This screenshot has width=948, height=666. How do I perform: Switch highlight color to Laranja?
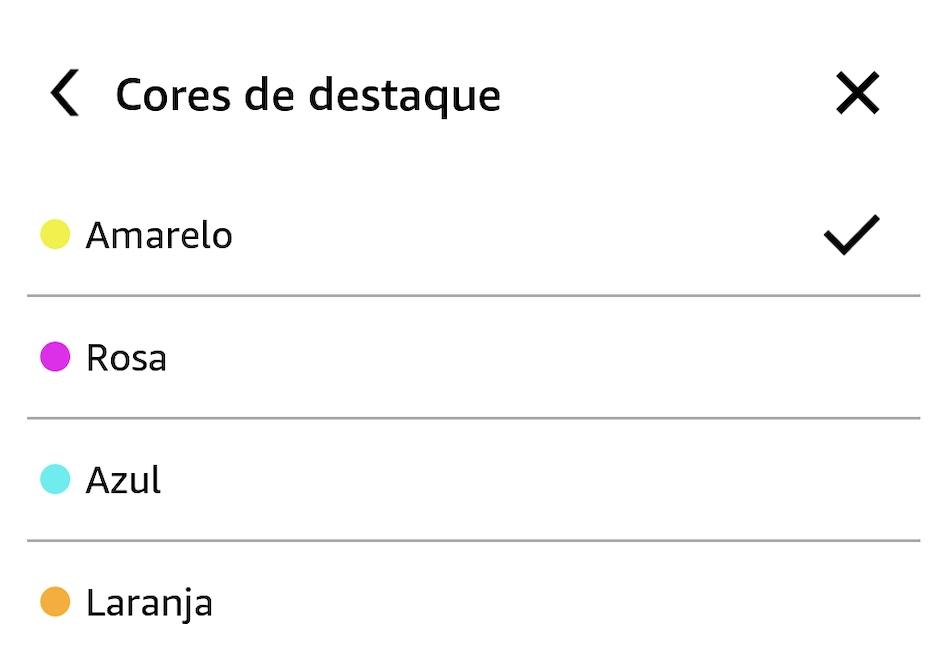(149, 602)
